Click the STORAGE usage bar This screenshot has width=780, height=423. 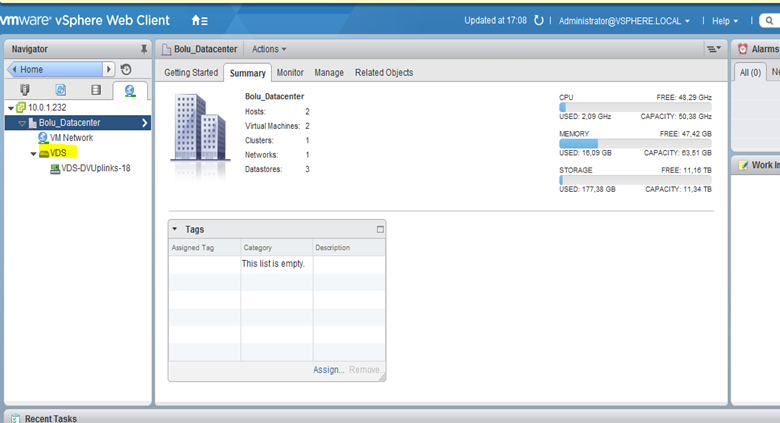point(635,180)
